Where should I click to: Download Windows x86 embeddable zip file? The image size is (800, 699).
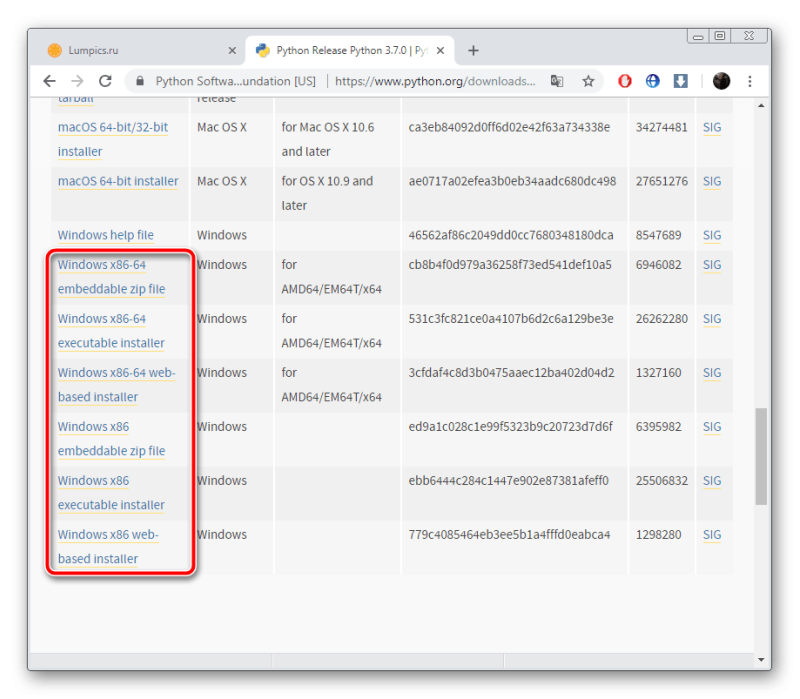point(111,439)
